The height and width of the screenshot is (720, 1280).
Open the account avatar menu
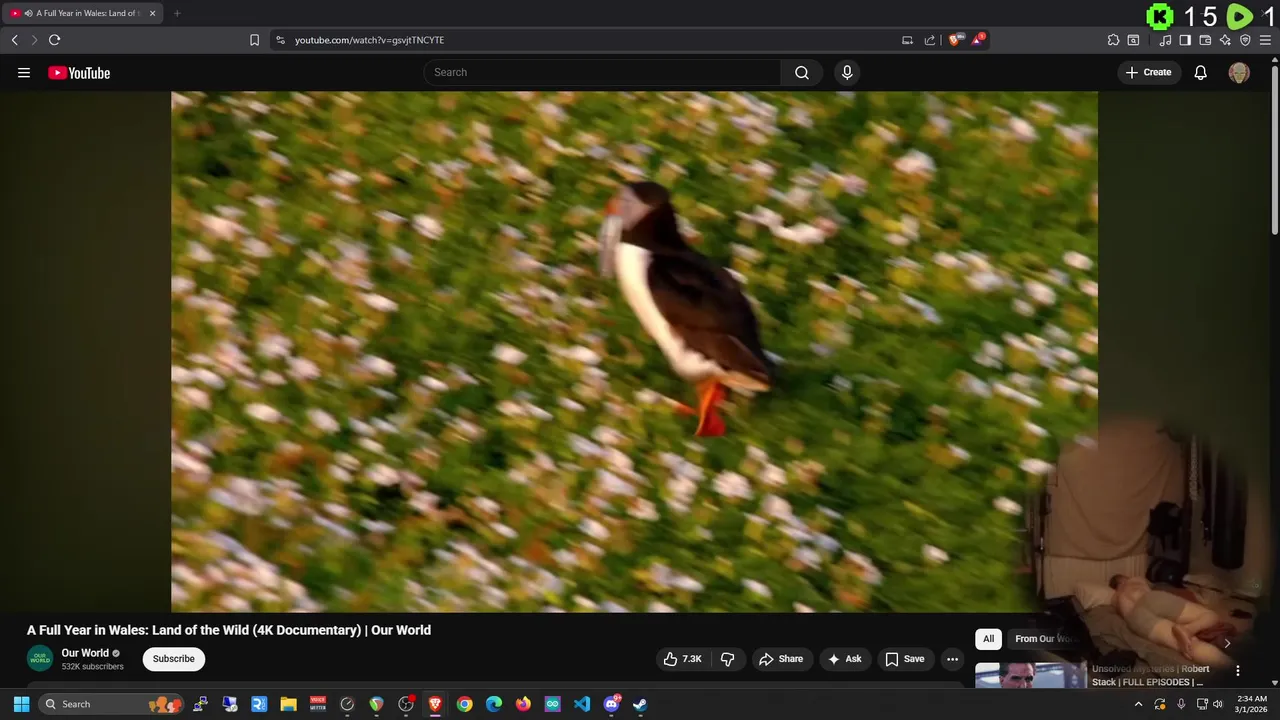1239,72
